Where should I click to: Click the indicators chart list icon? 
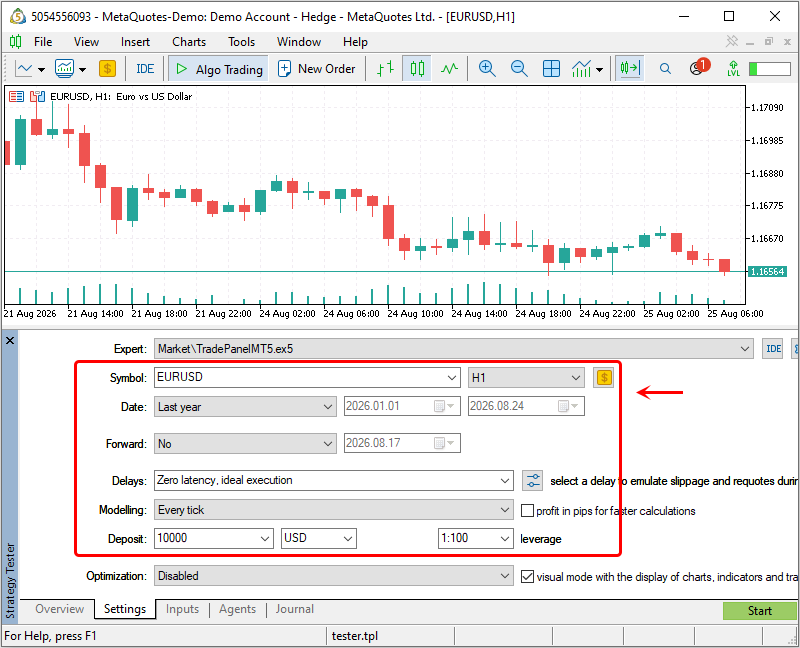65,68
